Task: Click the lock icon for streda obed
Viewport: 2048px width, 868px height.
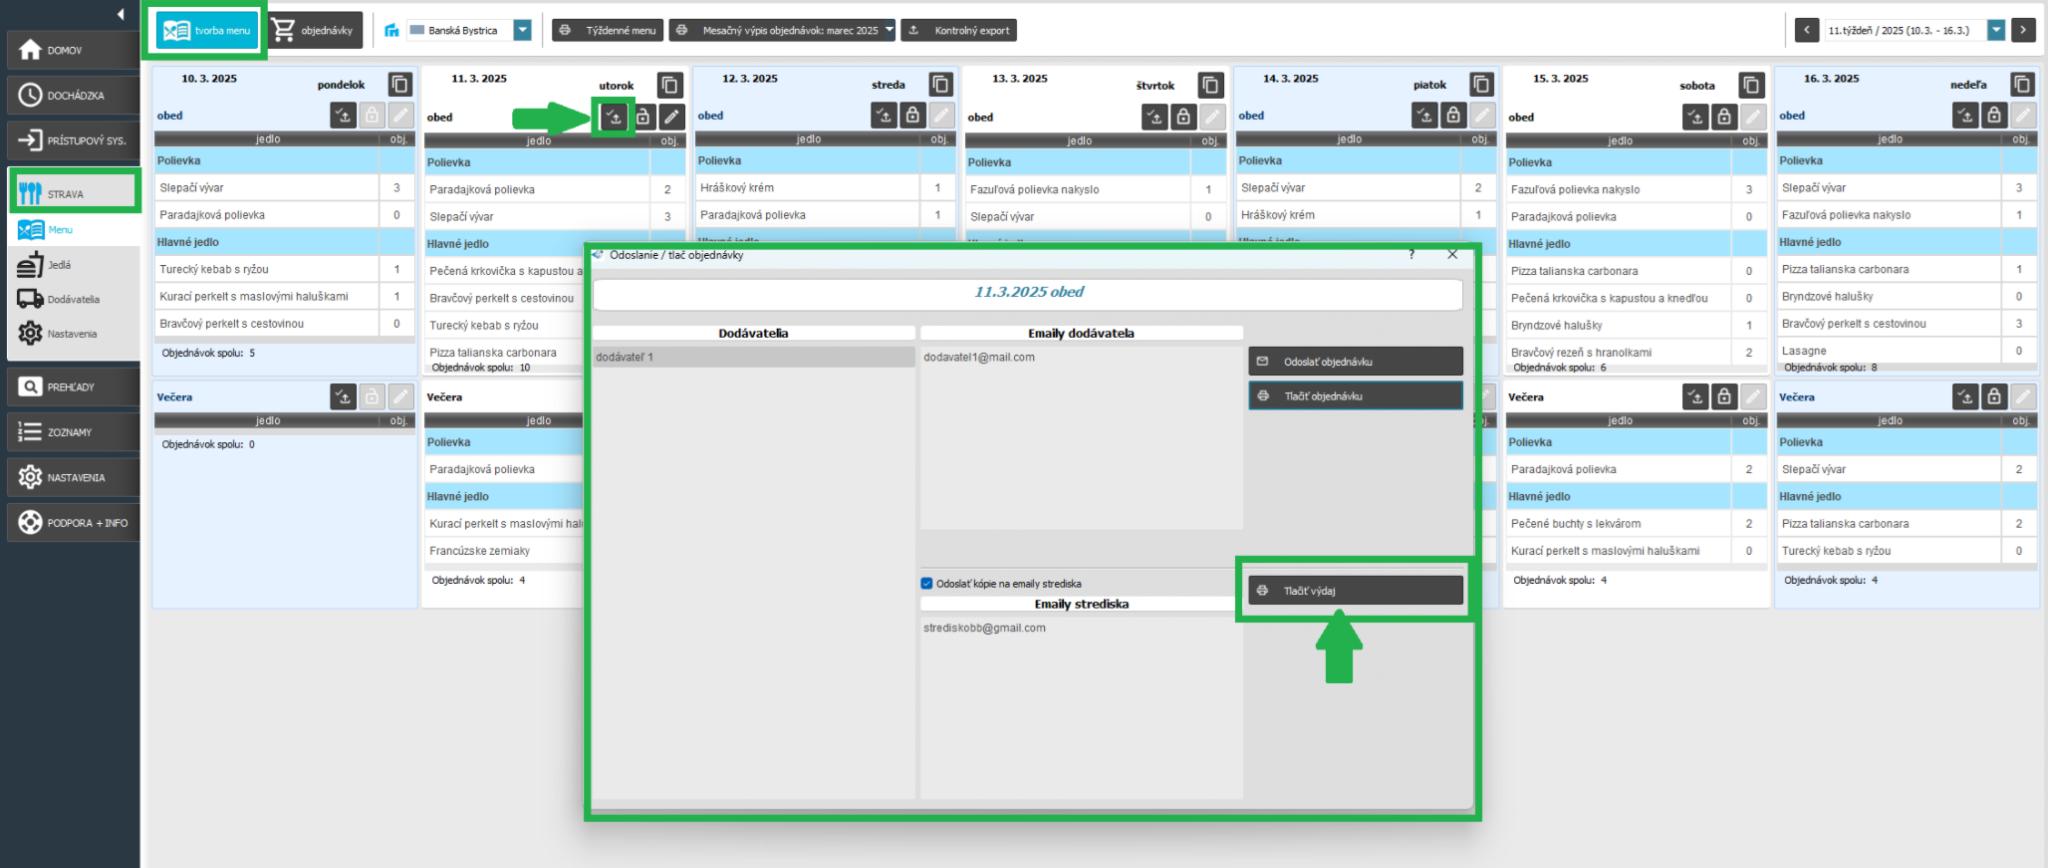Action: click(x=912, y=115)
